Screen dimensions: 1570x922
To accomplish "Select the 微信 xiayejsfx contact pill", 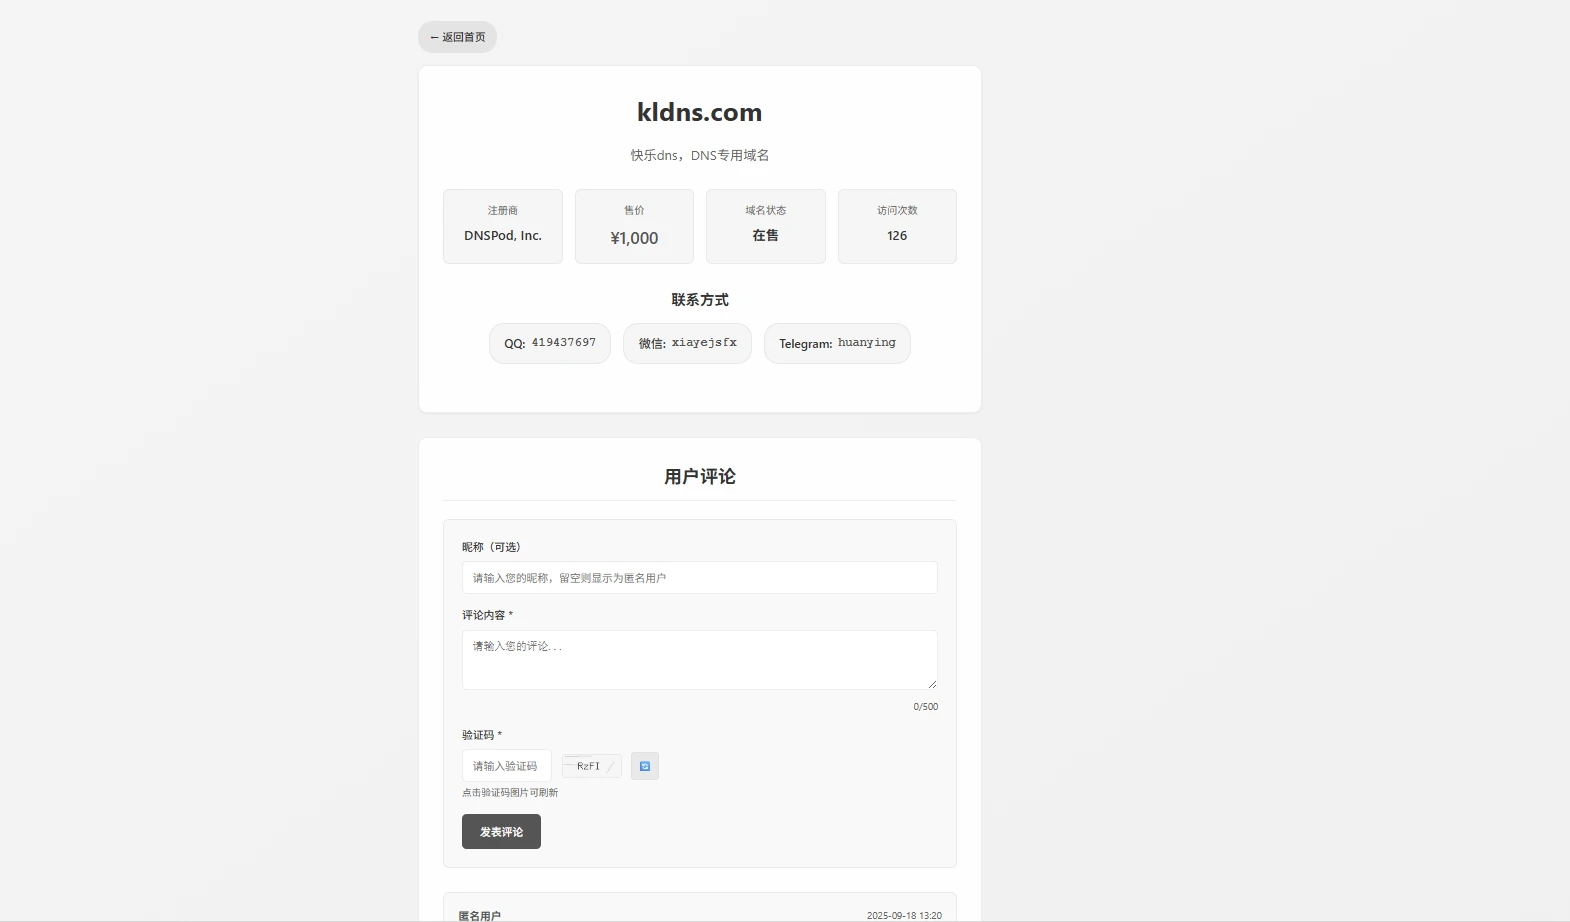I will [x=687, y=343].
